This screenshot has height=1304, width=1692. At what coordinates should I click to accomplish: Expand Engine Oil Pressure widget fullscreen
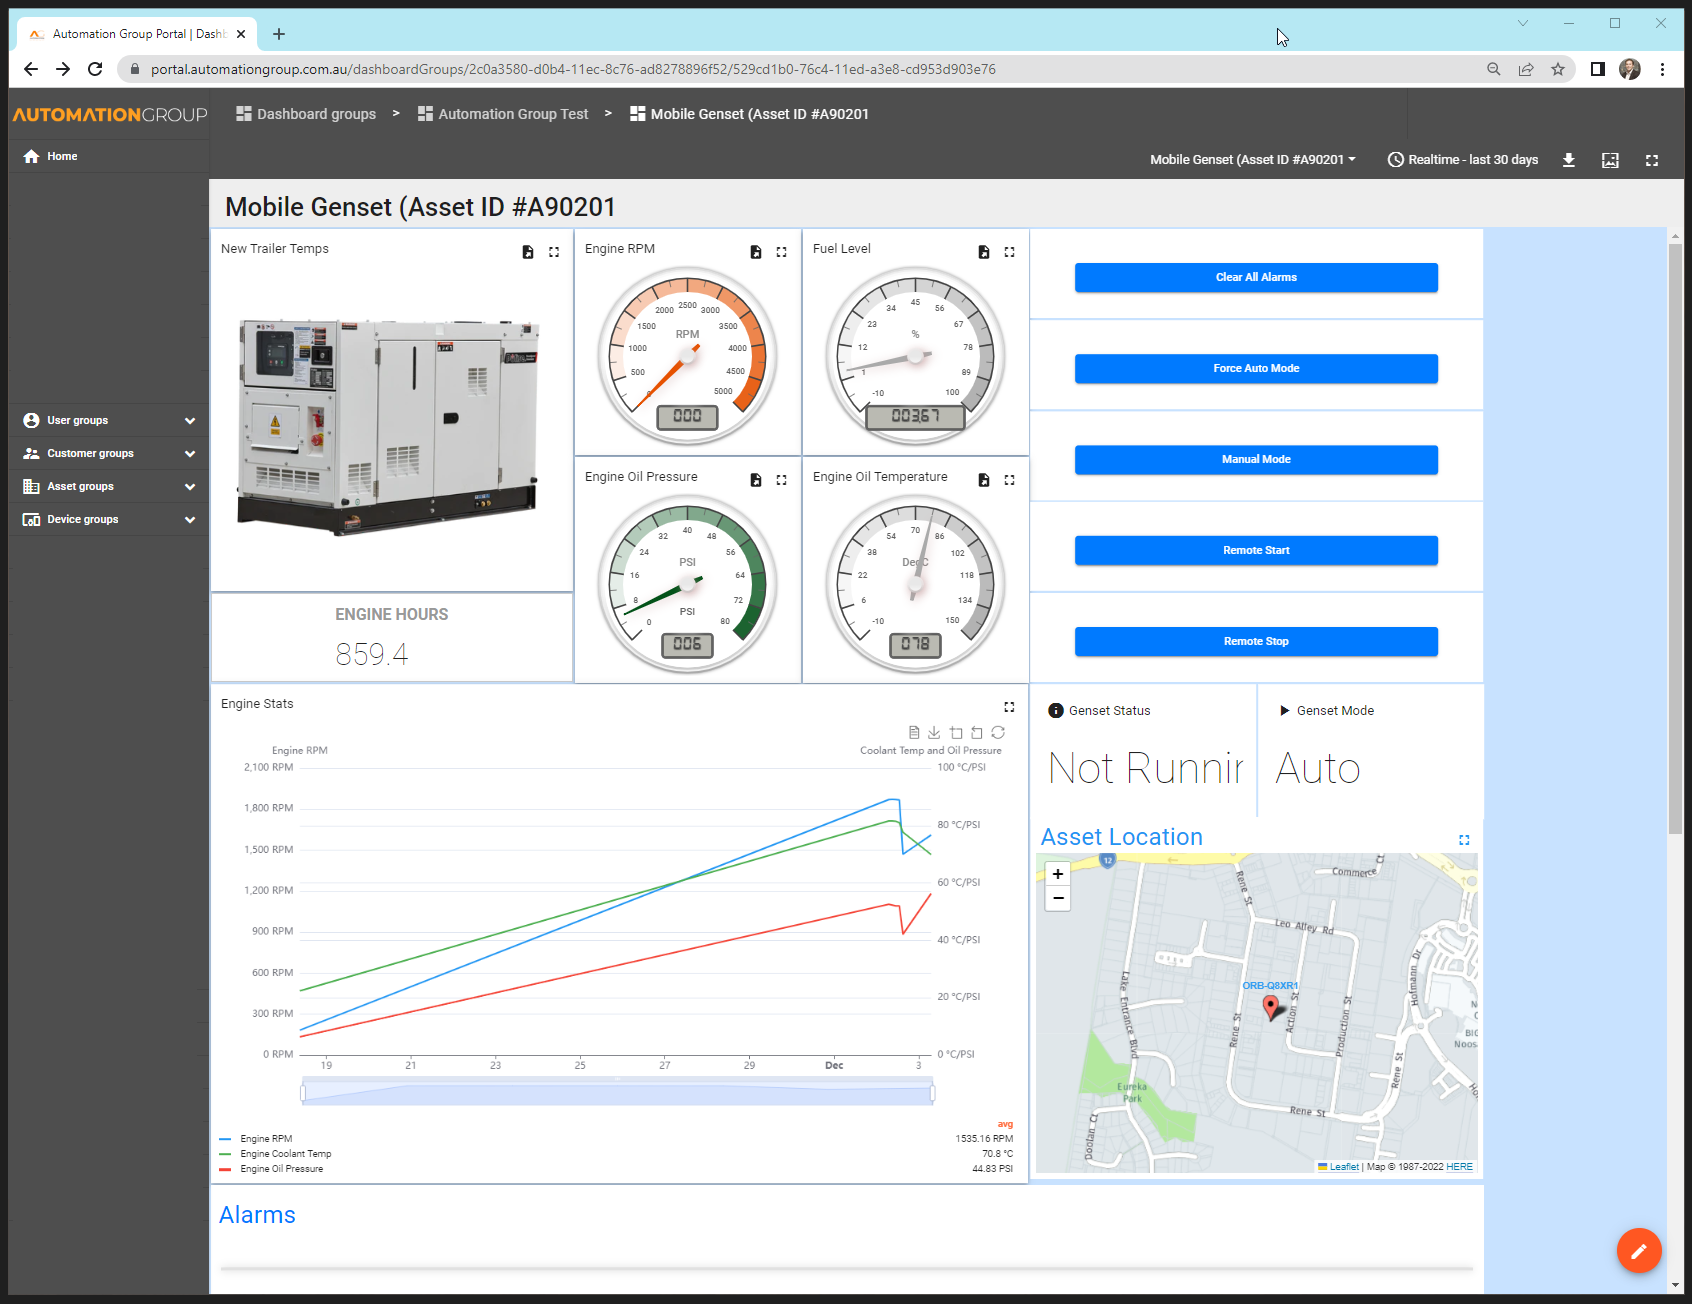(781, 480)
